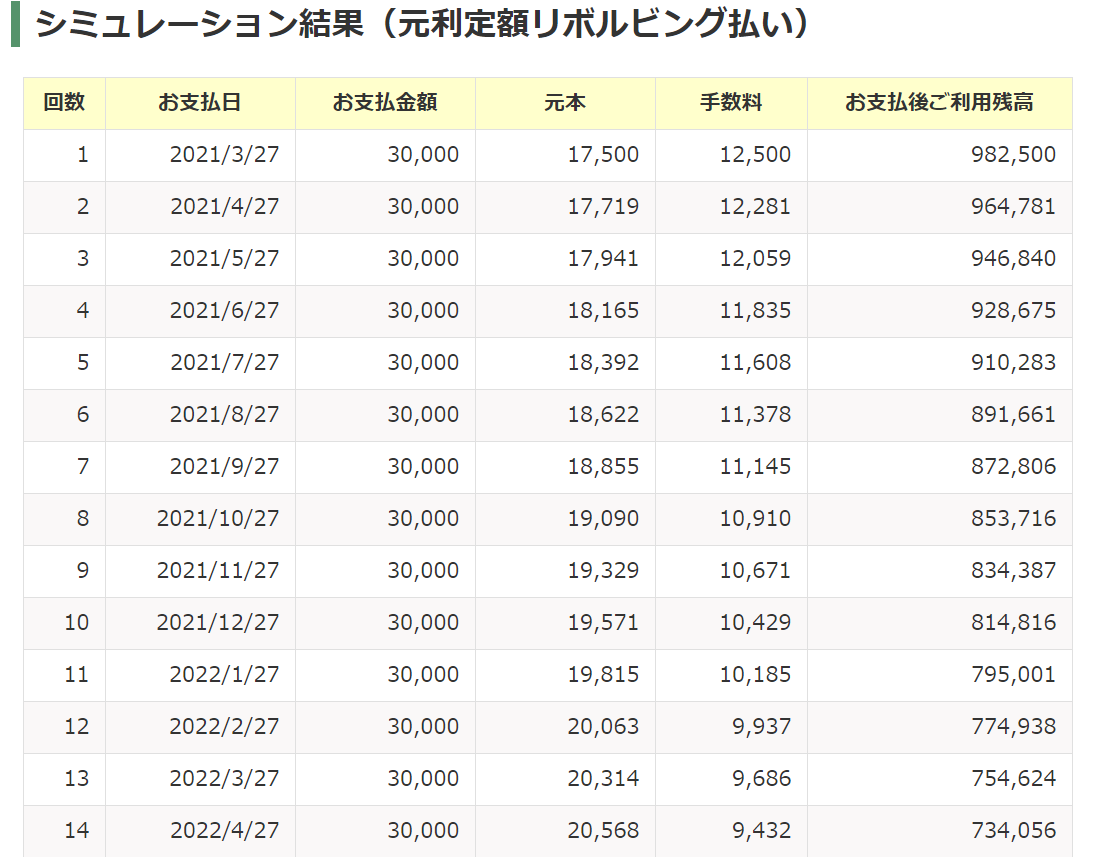Click fee value 9,686
The image size is (1105, 857).
[762, 779]
